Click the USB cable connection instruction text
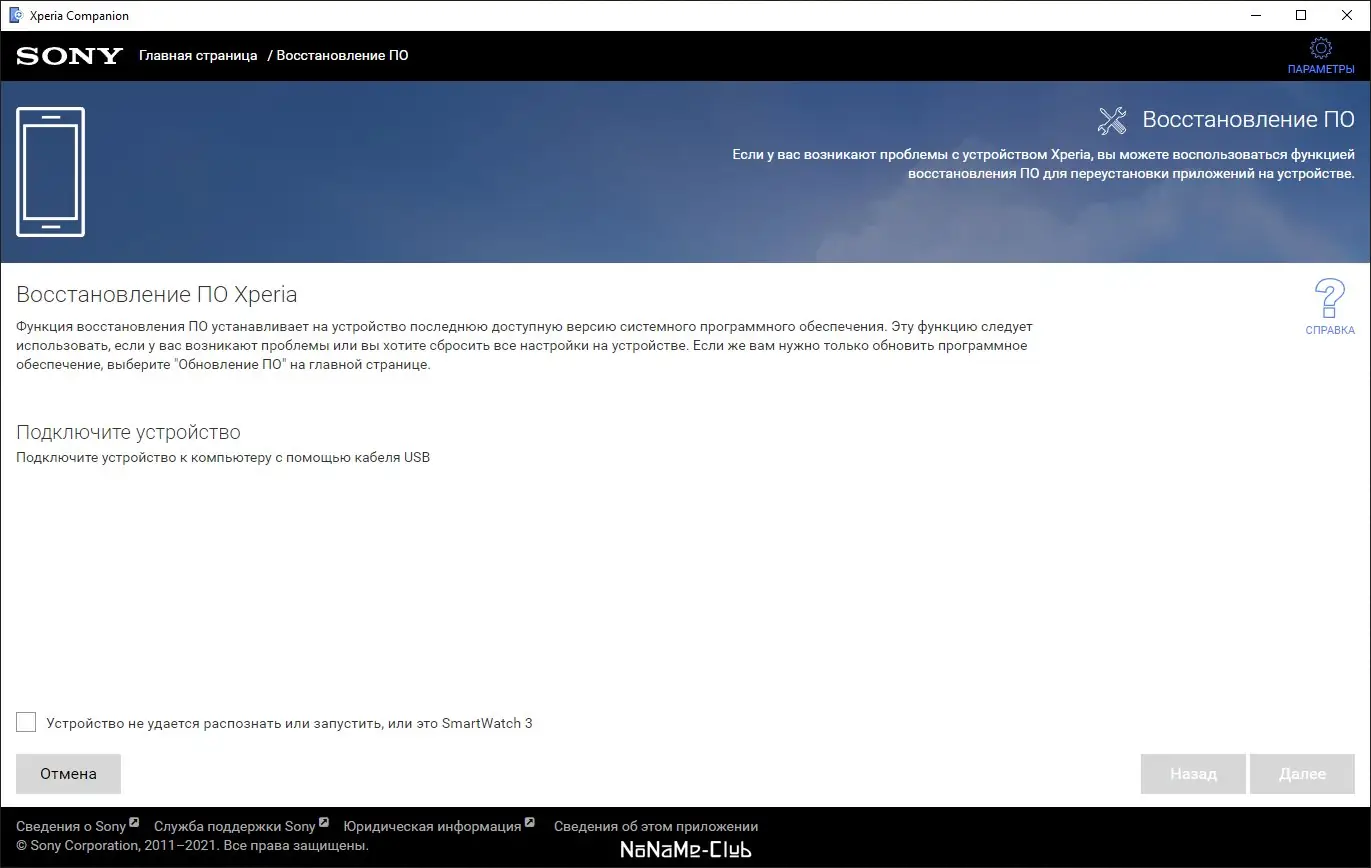Screen dimensions: 1371x868 (x=223, y=457)
